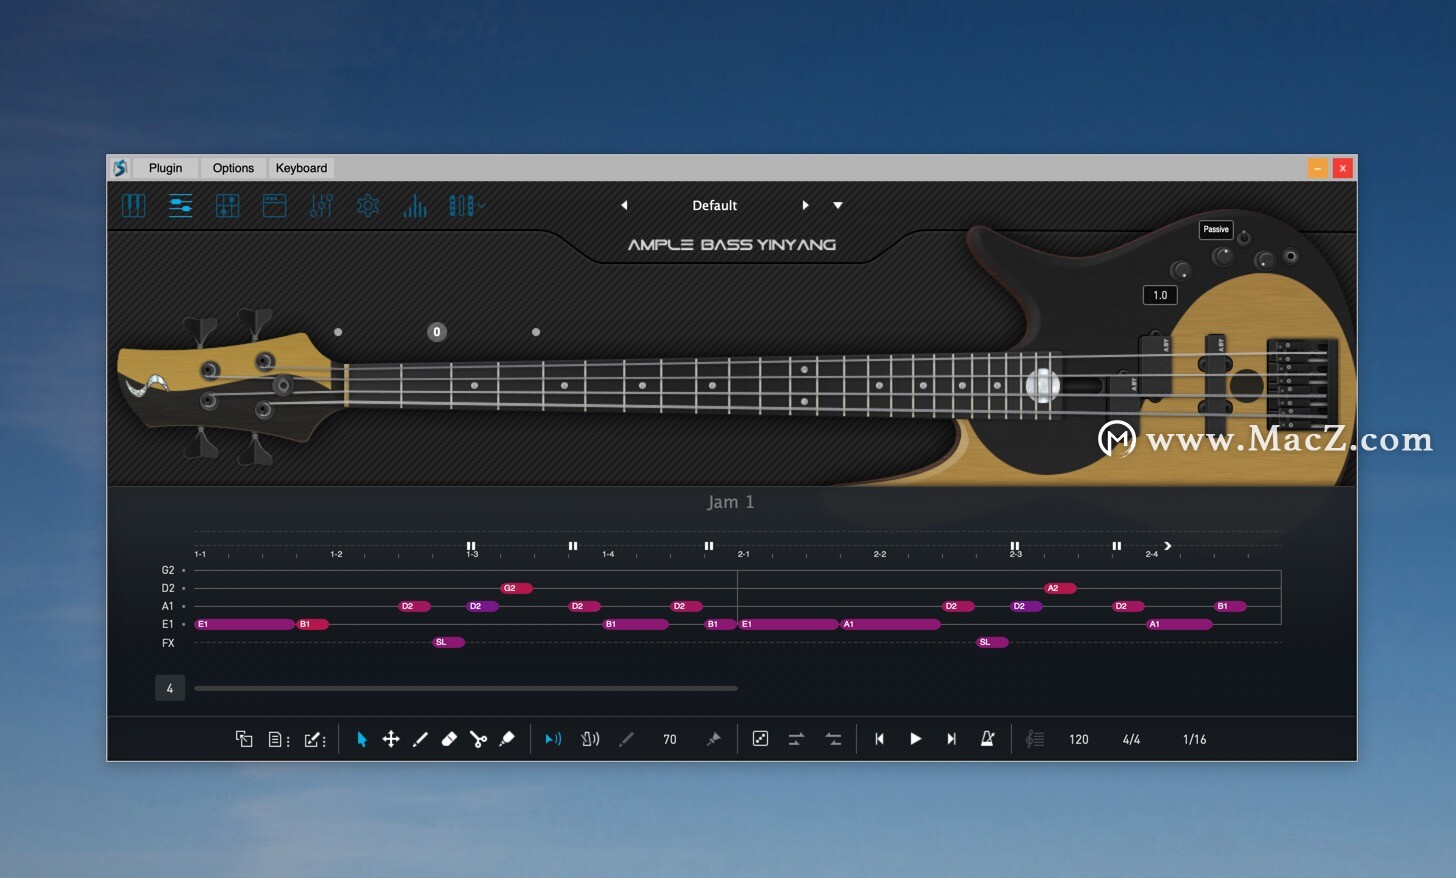Click the FX row label
Screen dimensions: 1456x878
tap(168, 643)
